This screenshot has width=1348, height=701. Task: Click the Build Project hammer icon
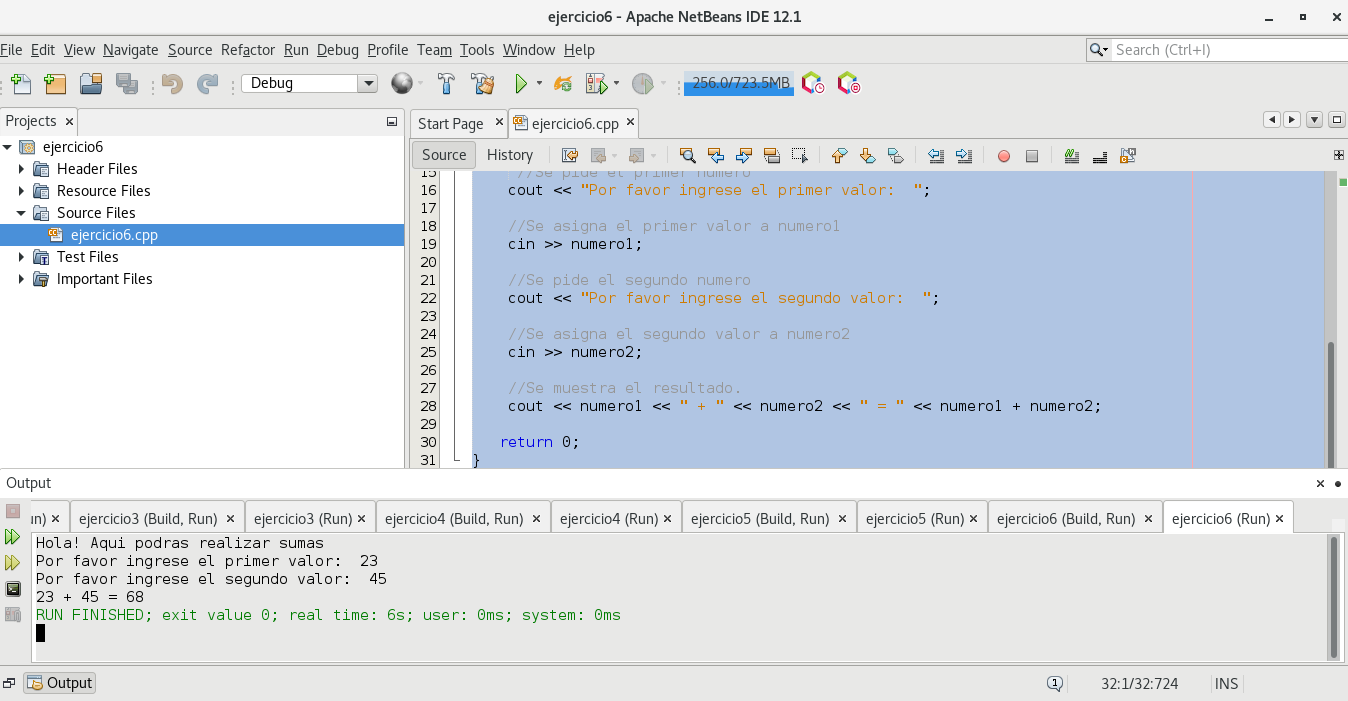[x=447, y=84]
